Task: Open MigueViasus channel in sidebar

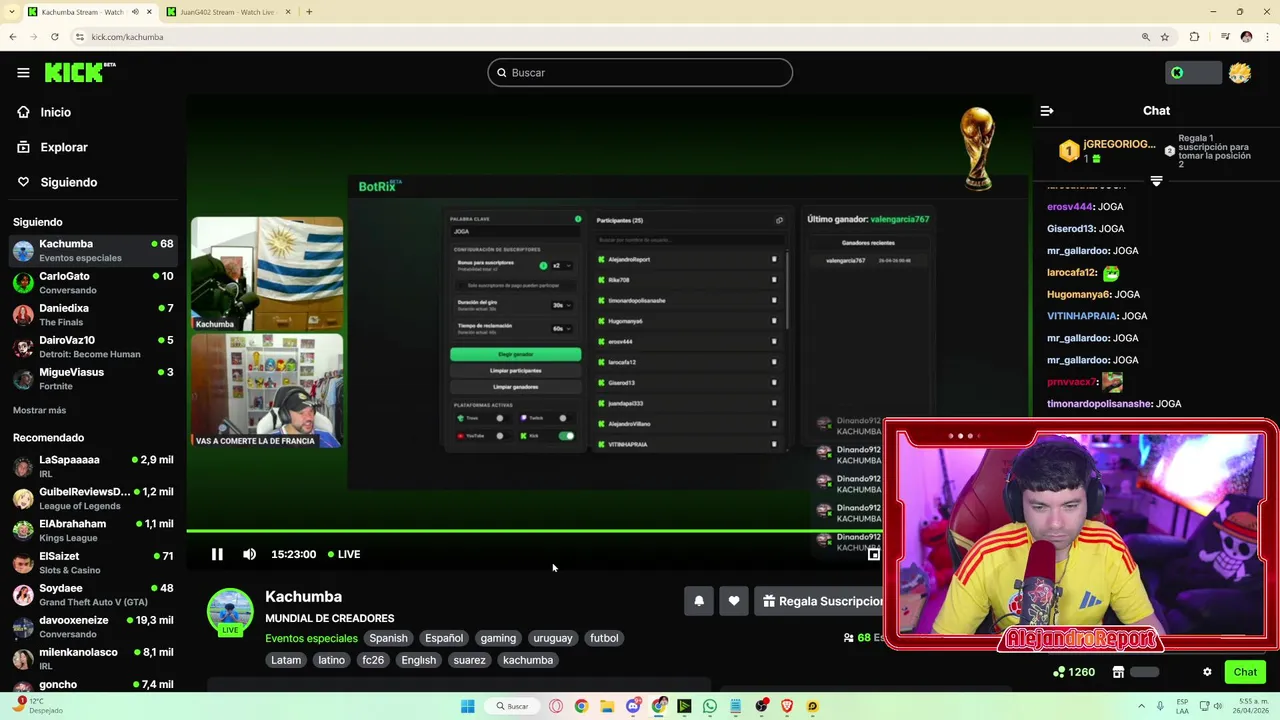Action: click(x=93, y=379)
